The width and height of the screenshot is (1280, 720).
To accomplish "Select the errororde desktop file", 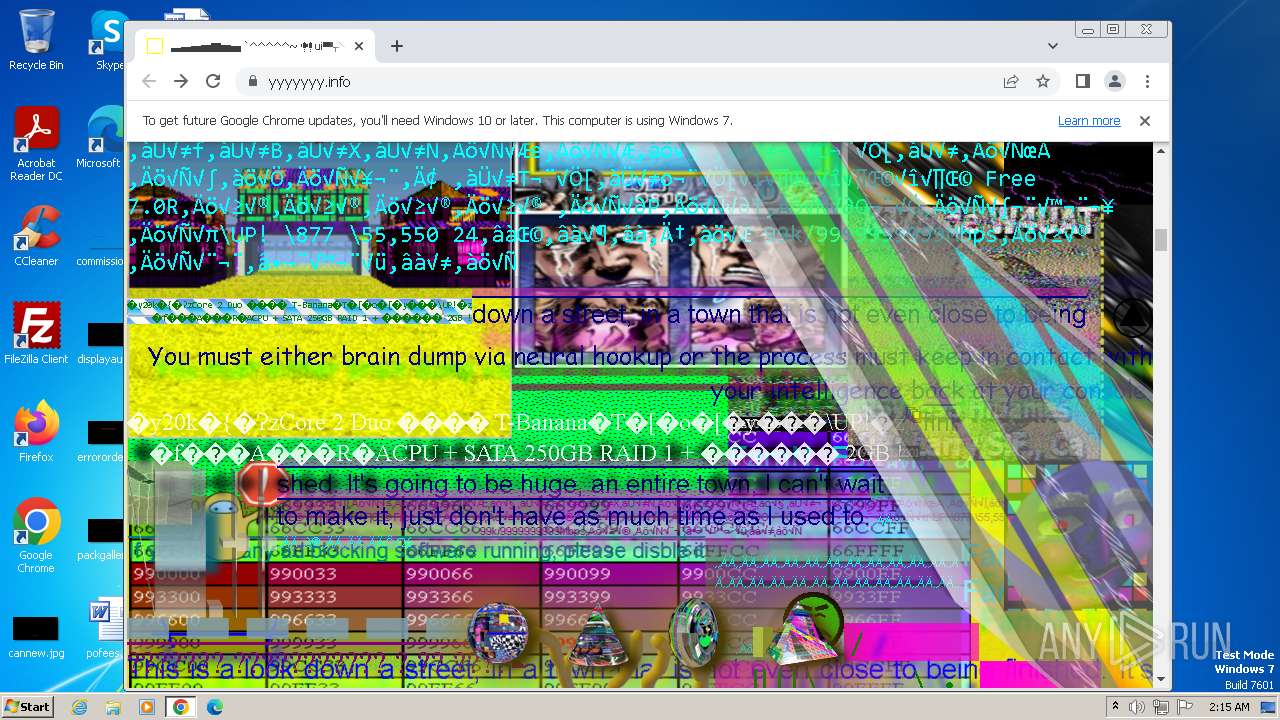I will pos(104,440).
